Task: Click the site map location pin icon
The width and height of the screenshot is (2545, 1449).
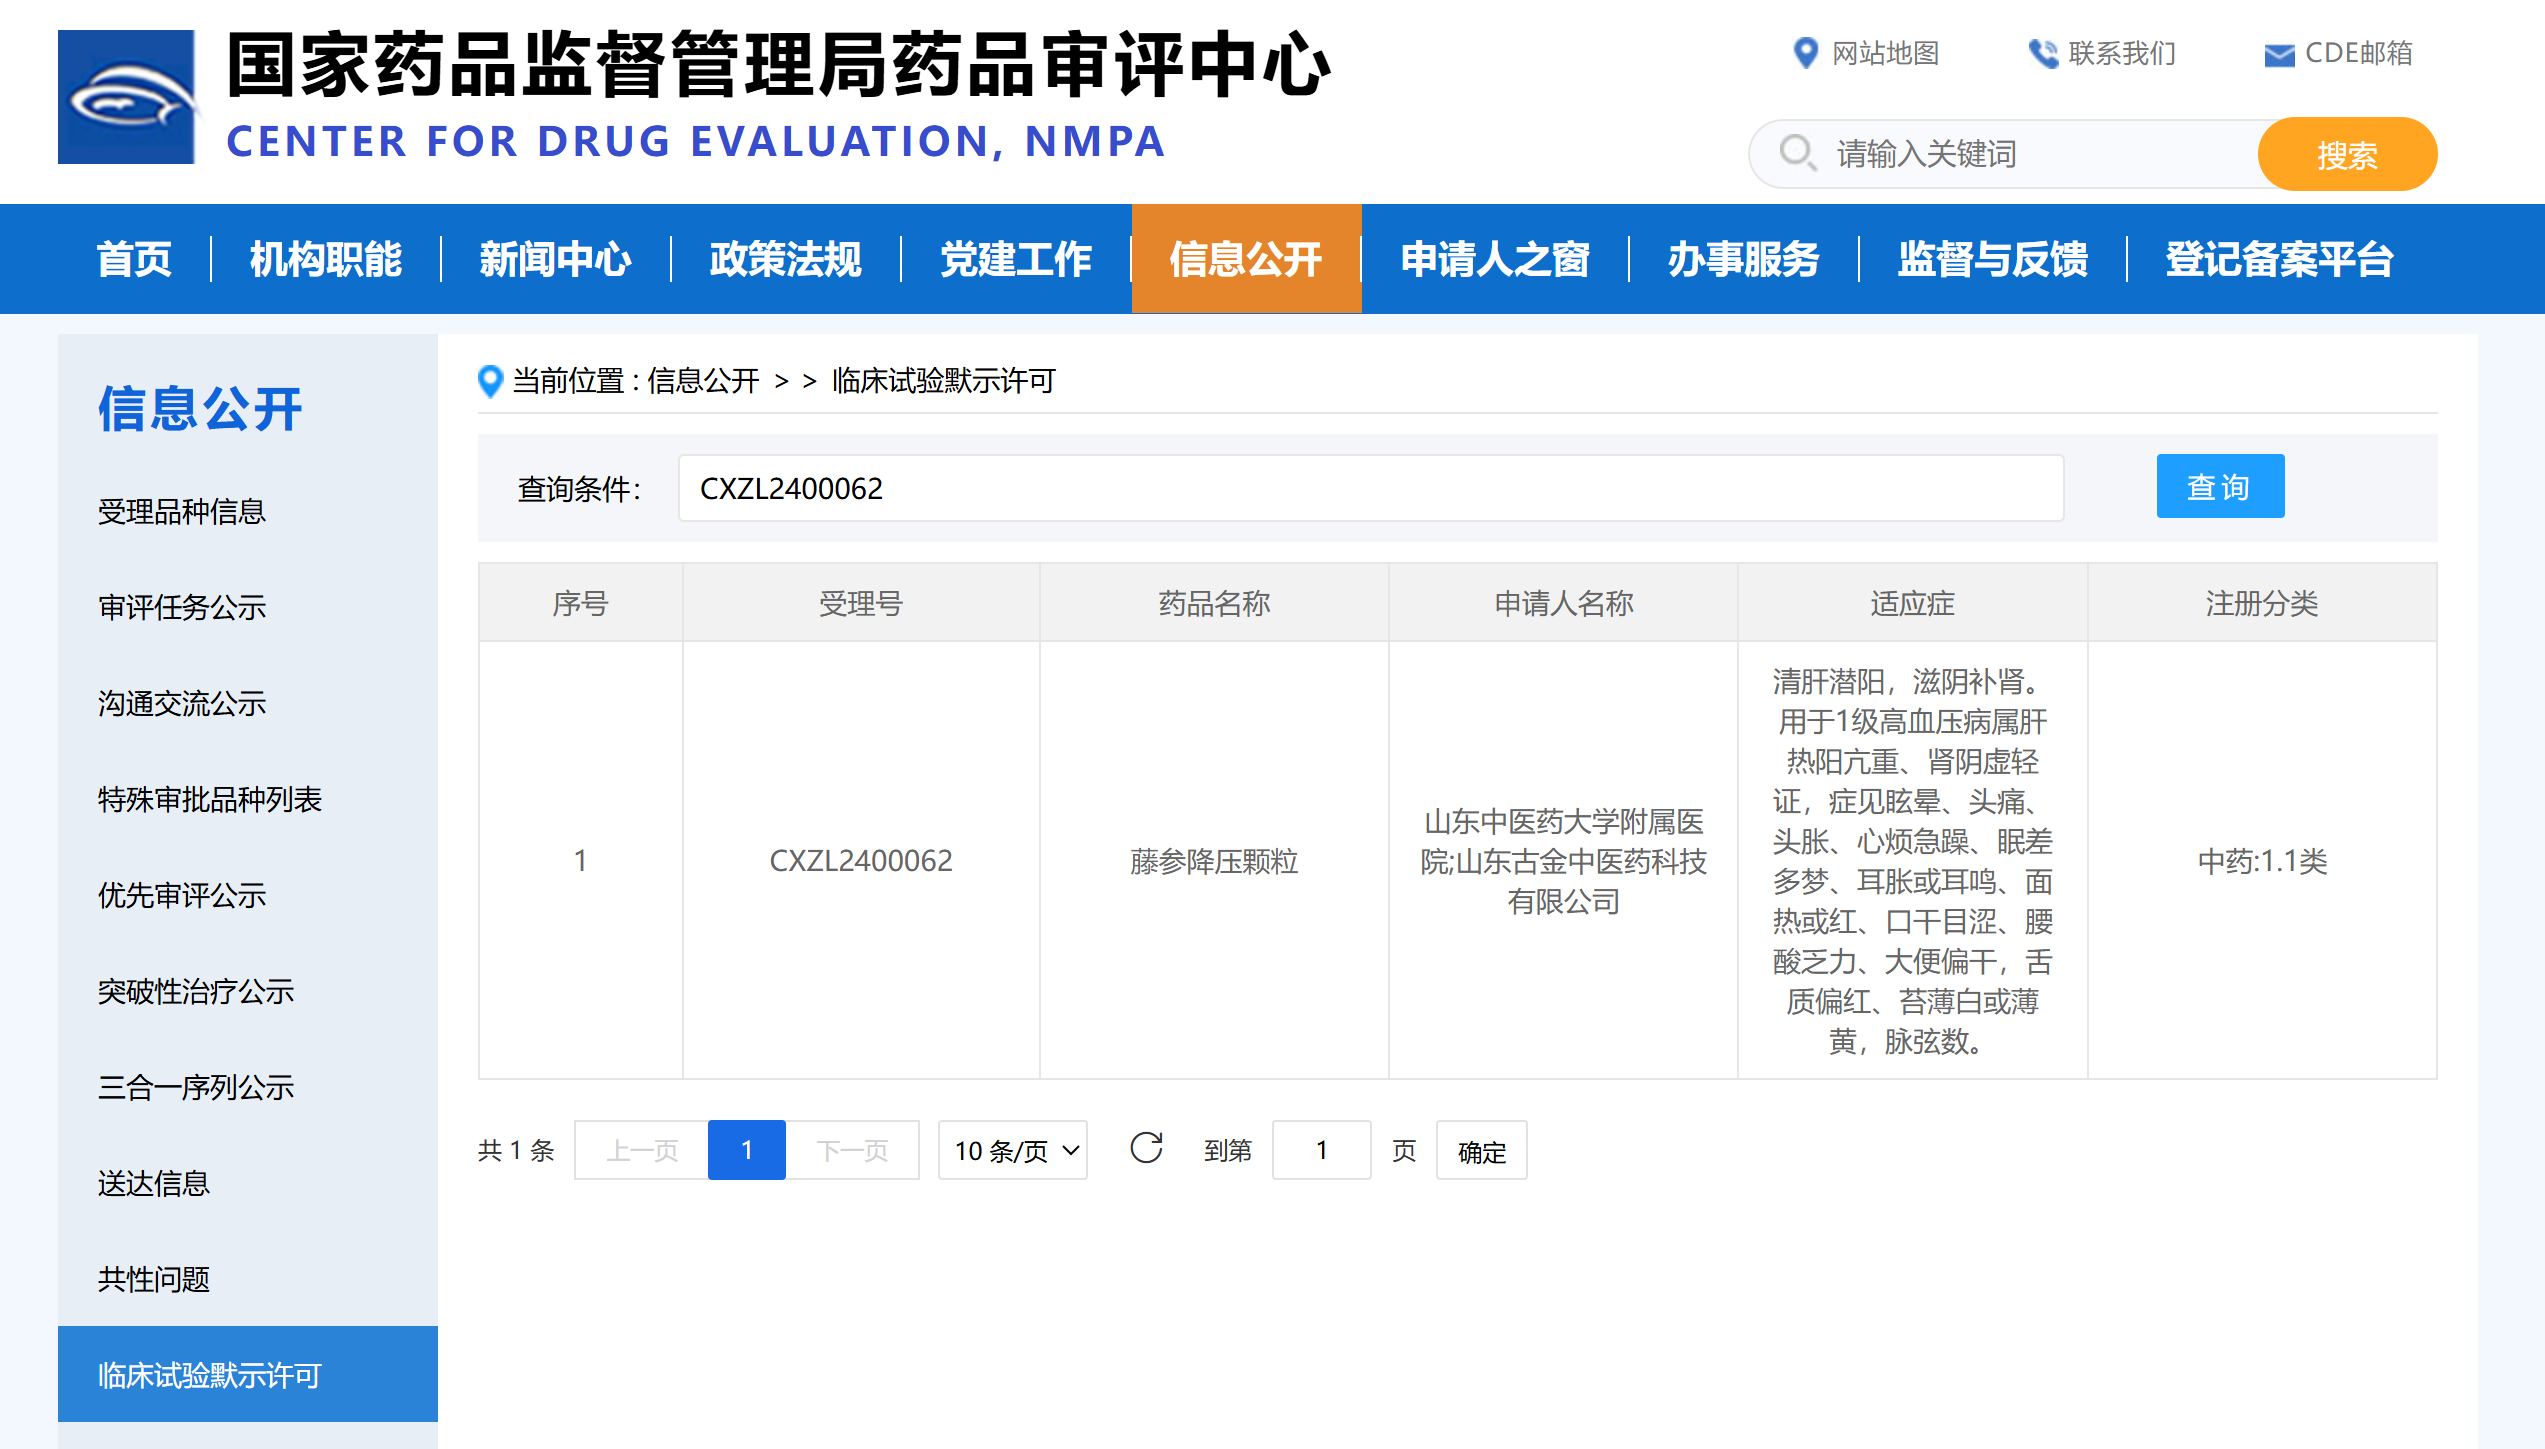Action: tap(1805, 53)
